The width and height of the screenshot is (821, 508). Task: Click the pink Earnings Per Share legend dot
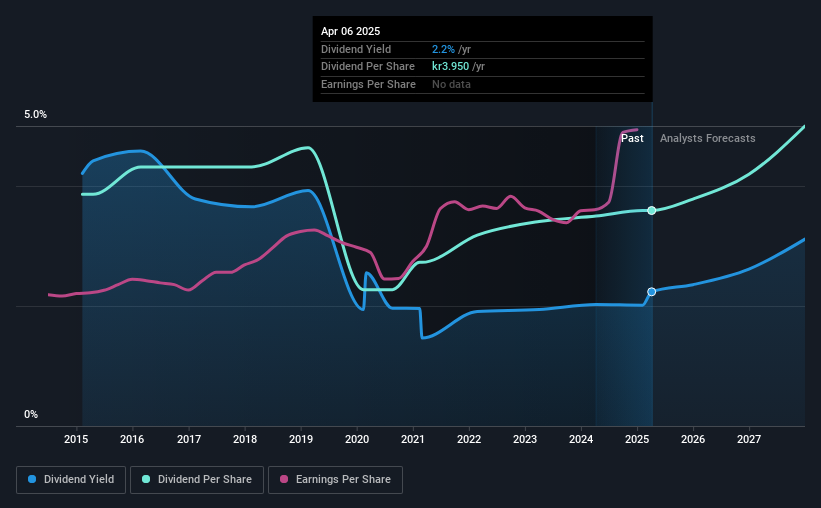point(284,479)
